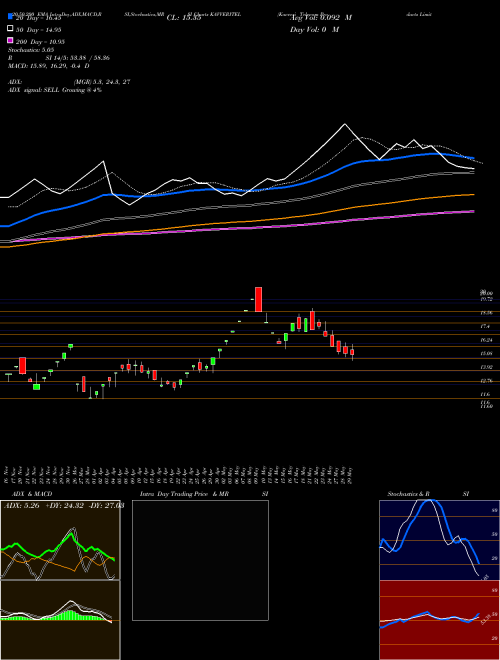Click the tallest red candlestick at the peak
Screen dimensions: 500x660
(x=258, y=299)
